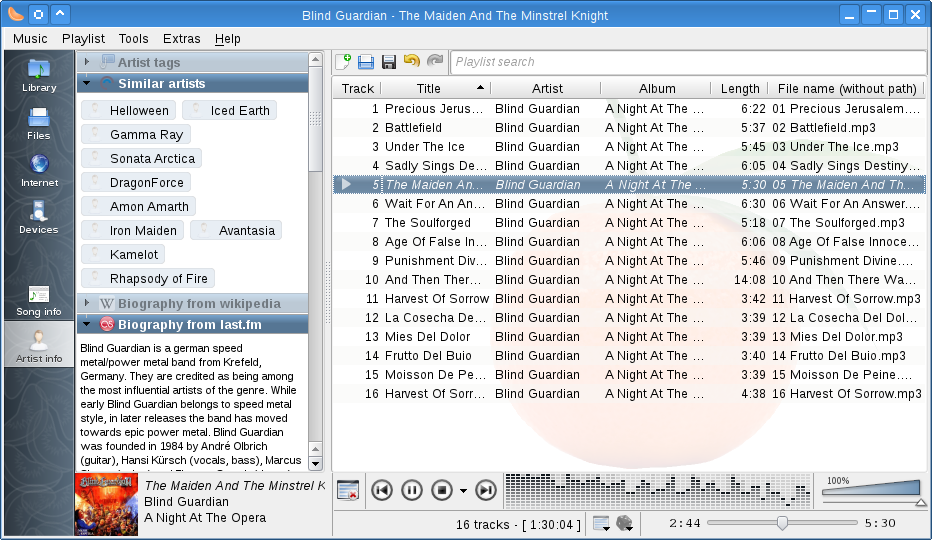
Task: Open the Music menu
Action: 30,39
